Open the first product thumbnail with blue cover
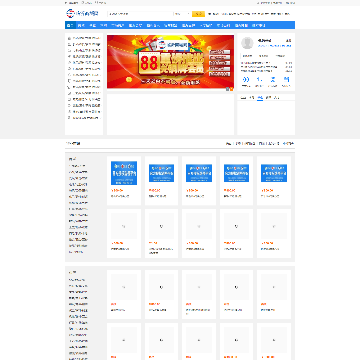 point(124,173)
